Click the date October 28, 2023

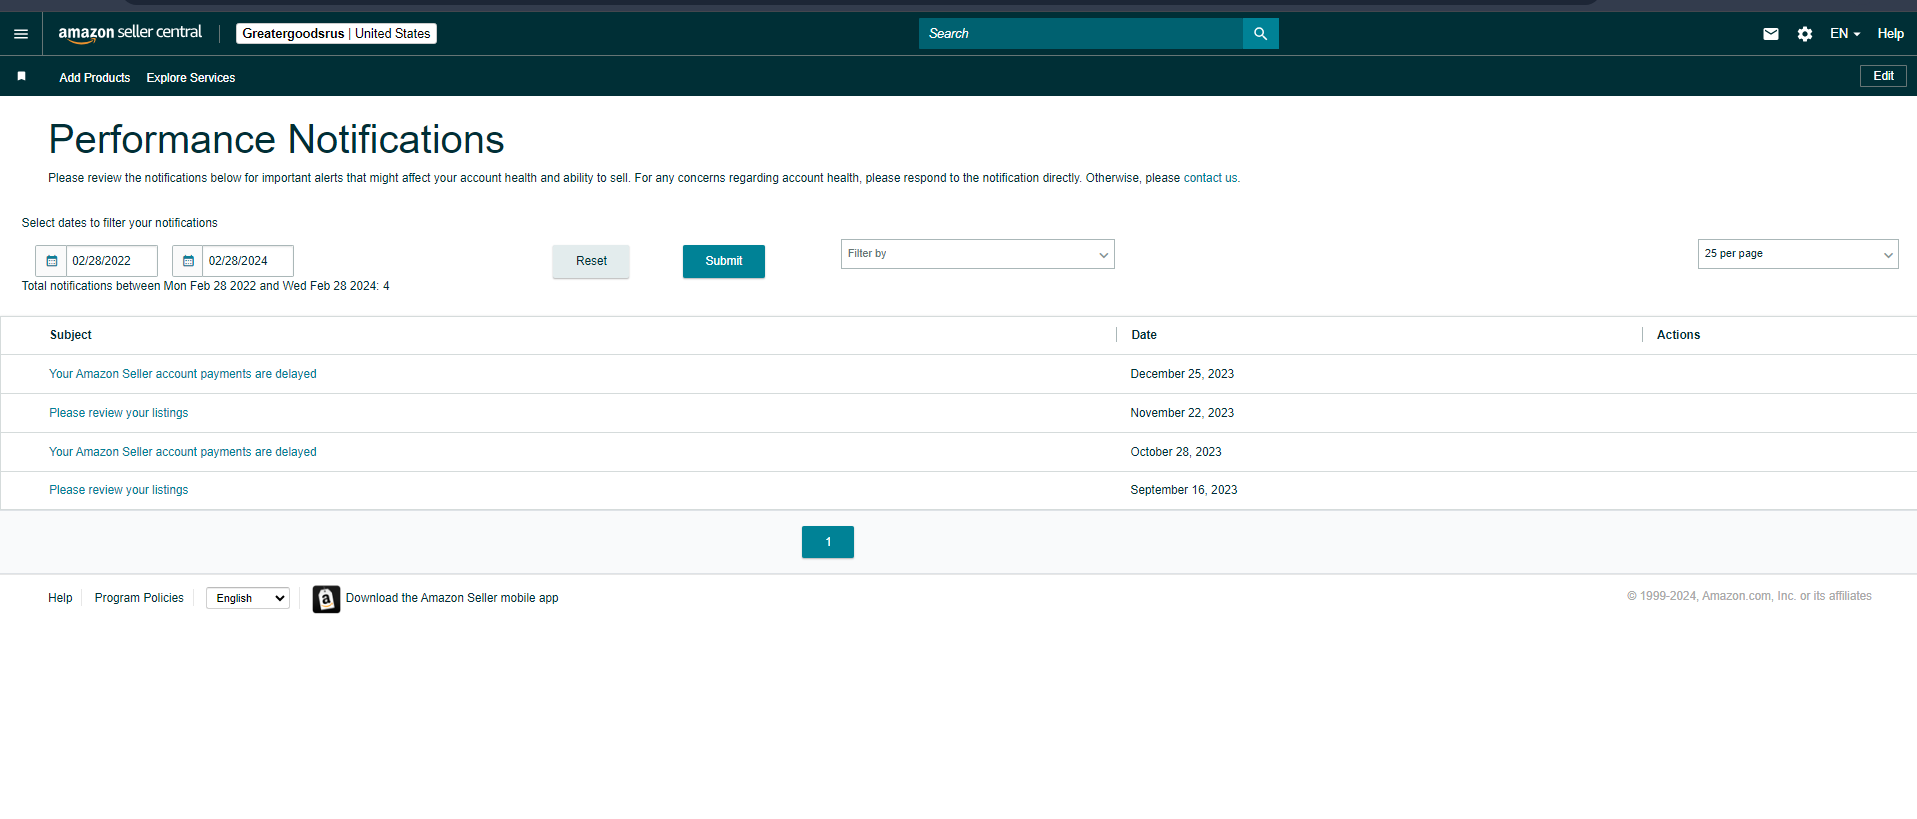(x=1176, y=452)
